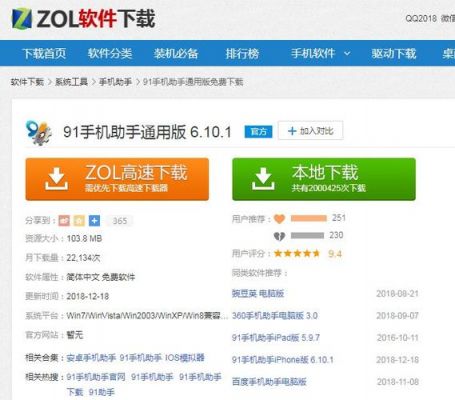
Task: Open 360手机助手电脑版 3.0 link
Action: click(275, 315)
